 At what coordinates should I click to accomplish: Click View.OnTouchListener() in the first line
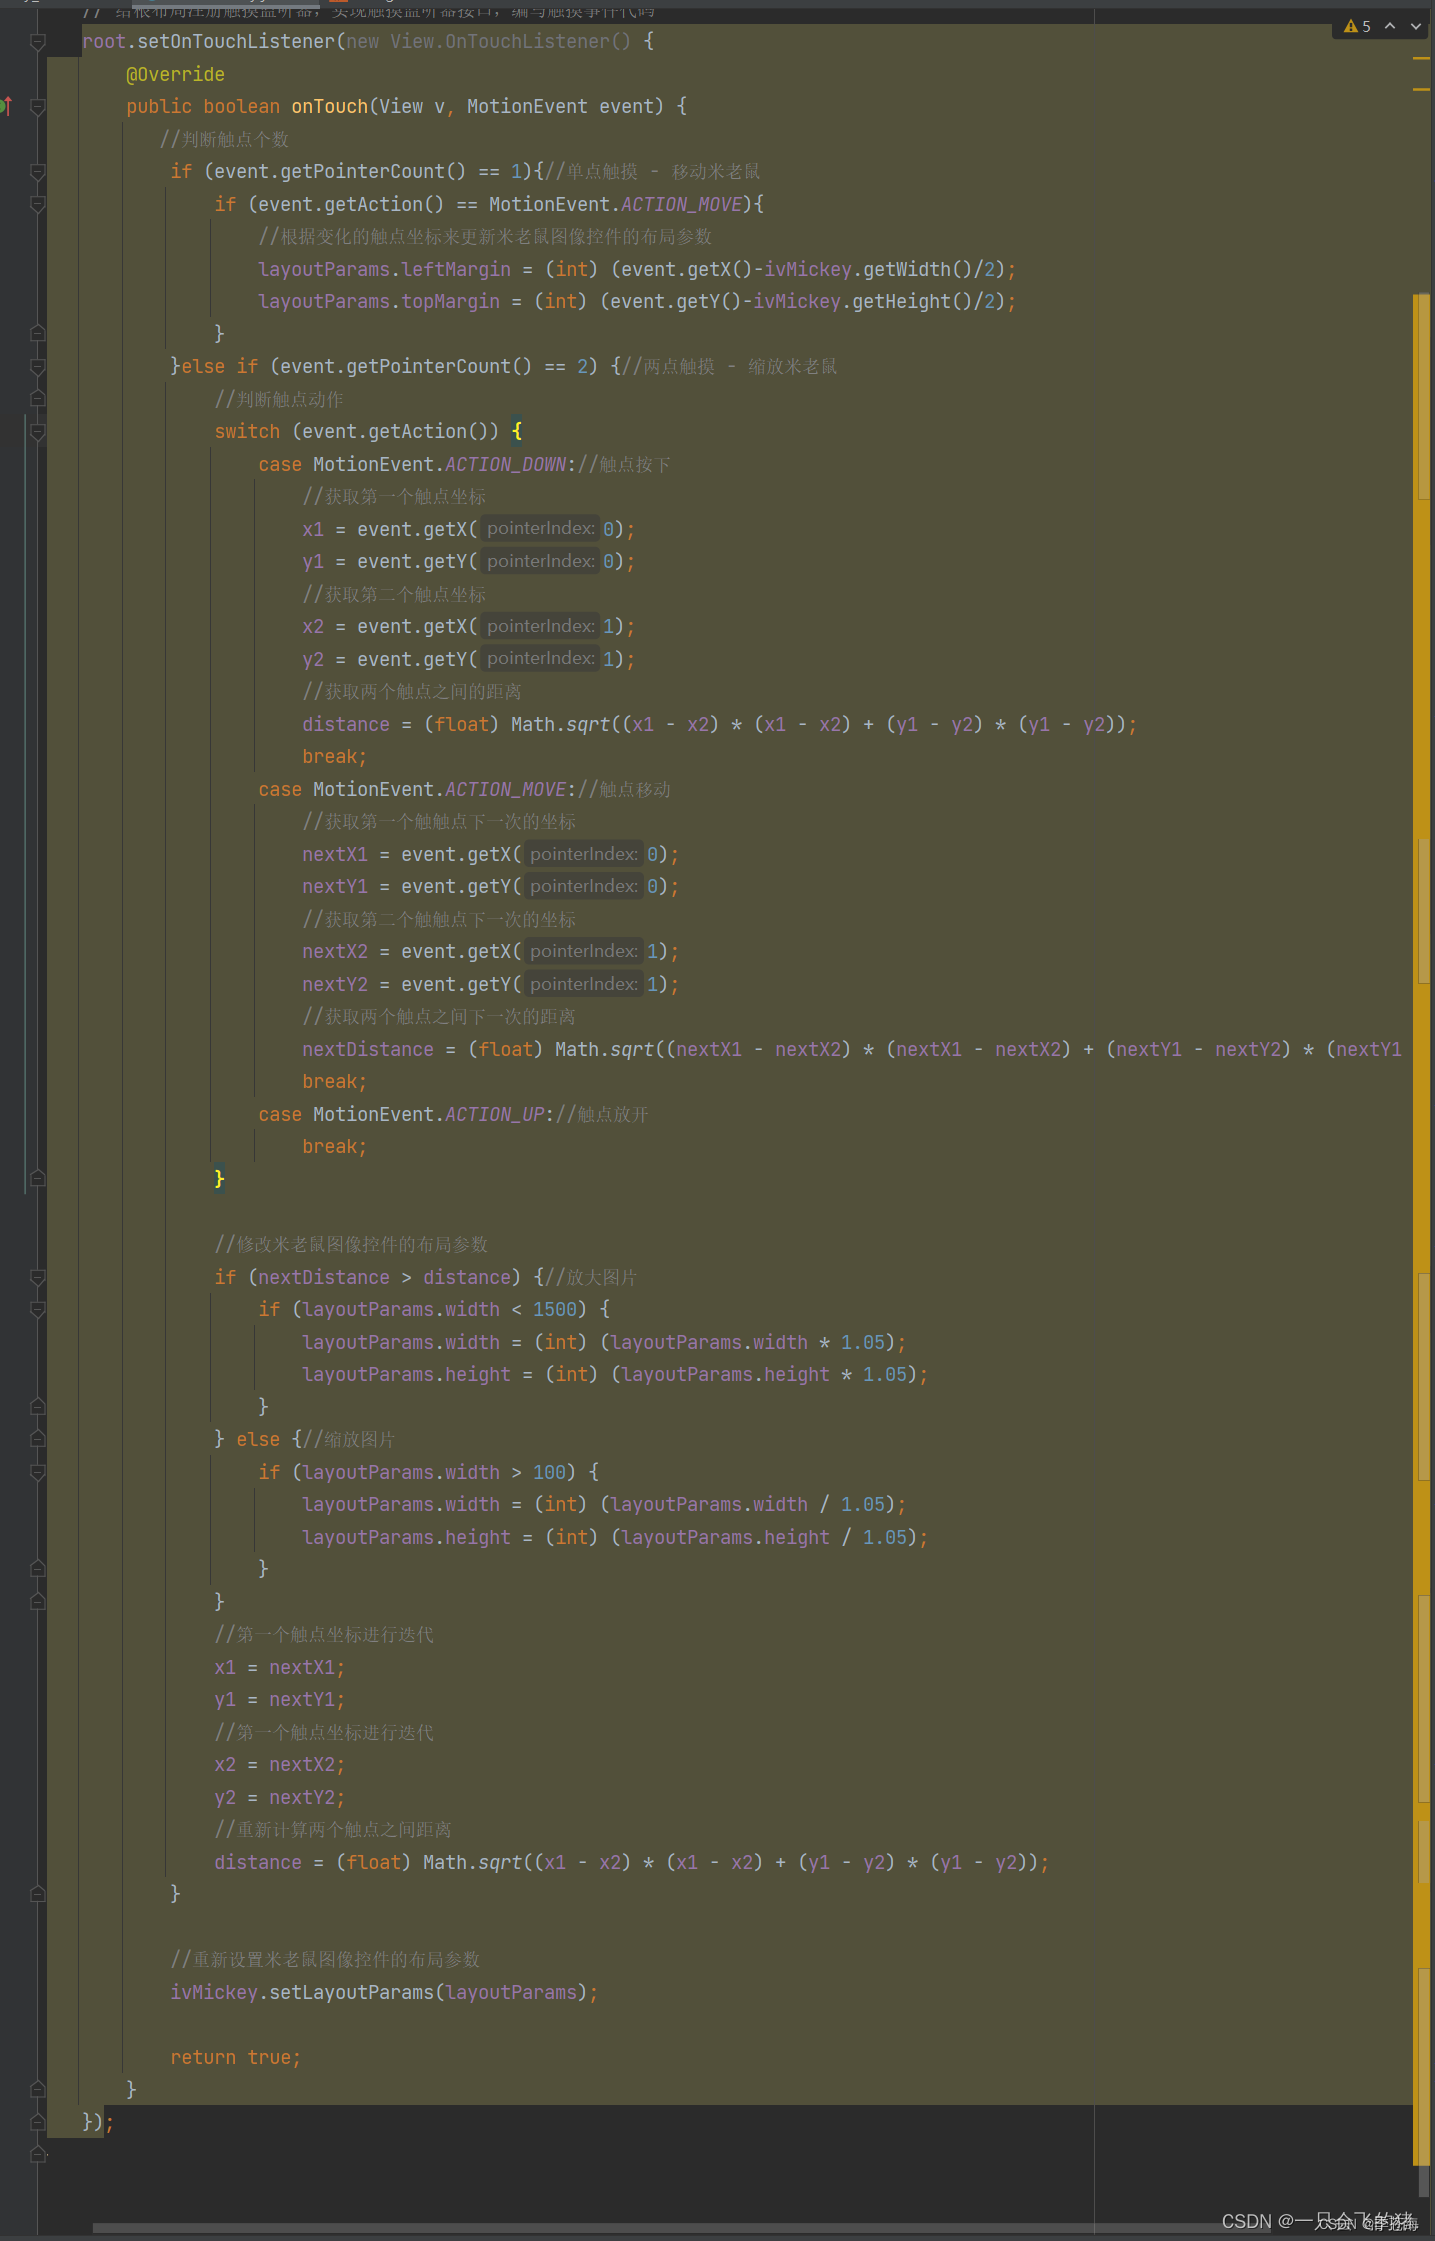click(x=510, y=41)
